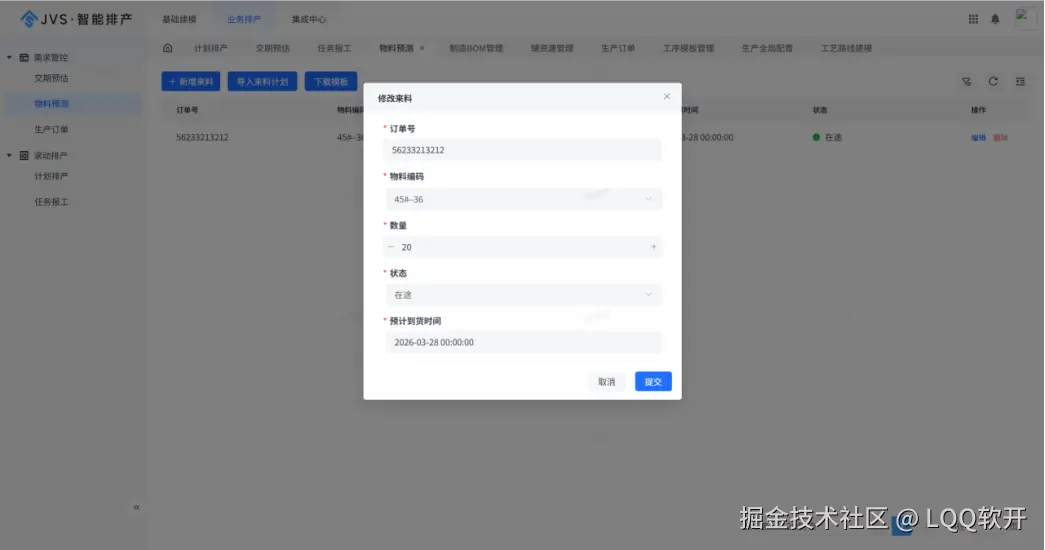Click the 删除 link in row 56233213212
This screenshot has height=550, width=1045.
1000,137
